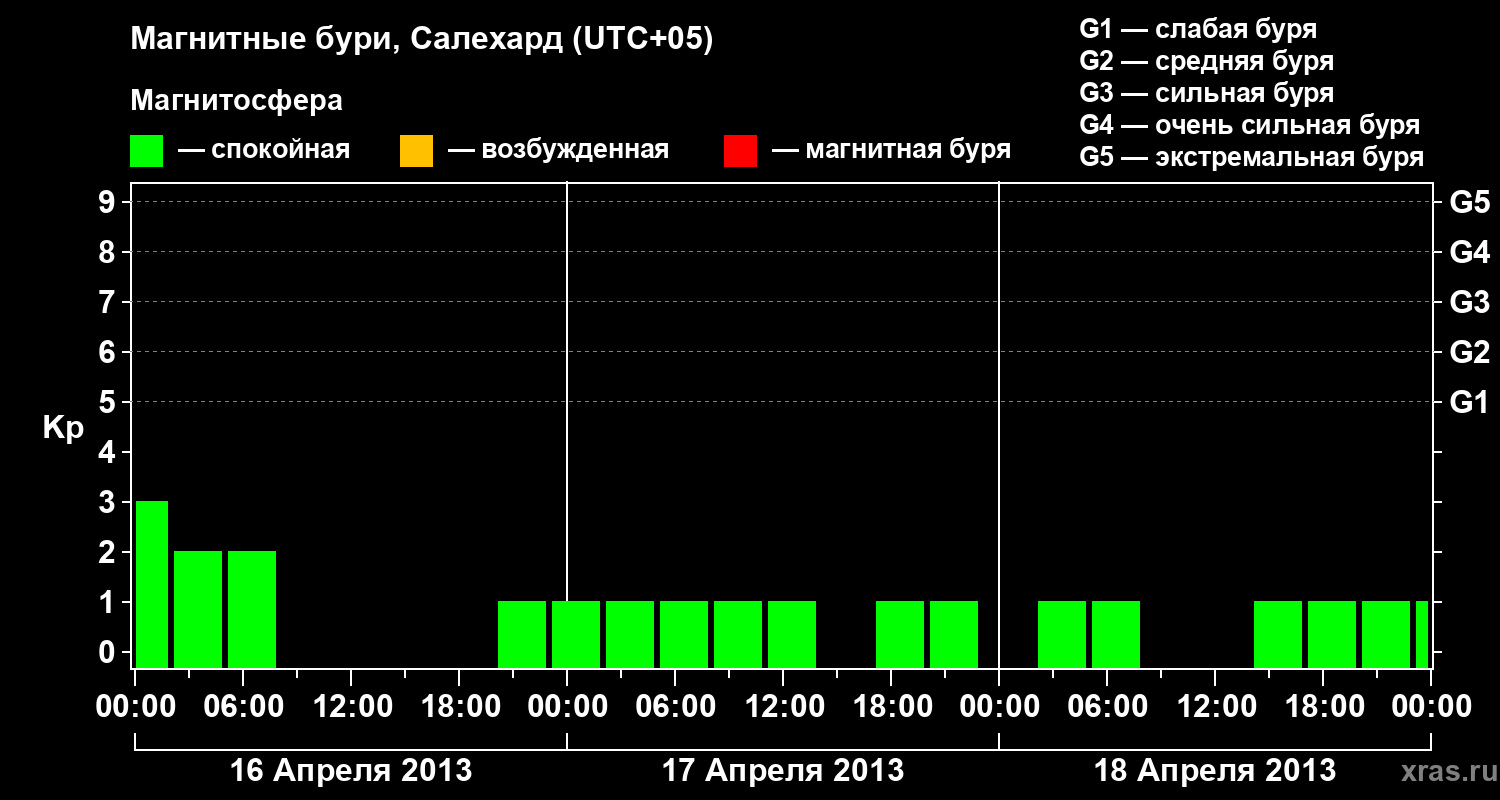
Task: Click the '00:00' label starting 18 April
Action: pos(999,706)
